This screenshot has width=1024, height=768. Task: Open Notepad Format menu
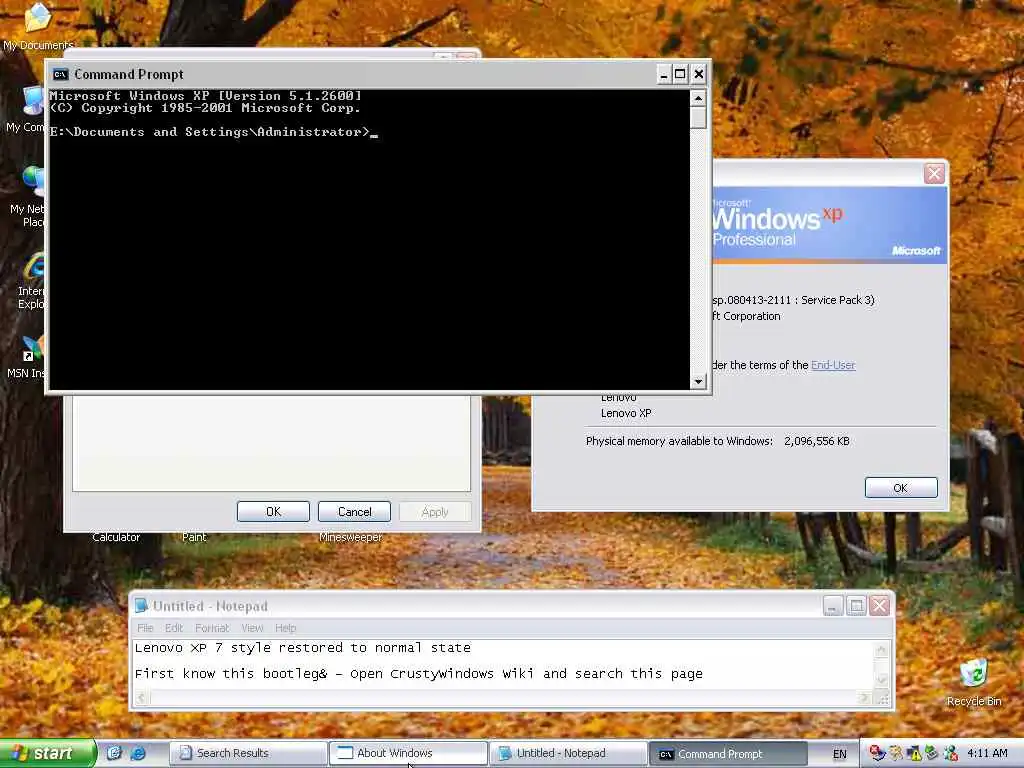click(x=212, y=628)
